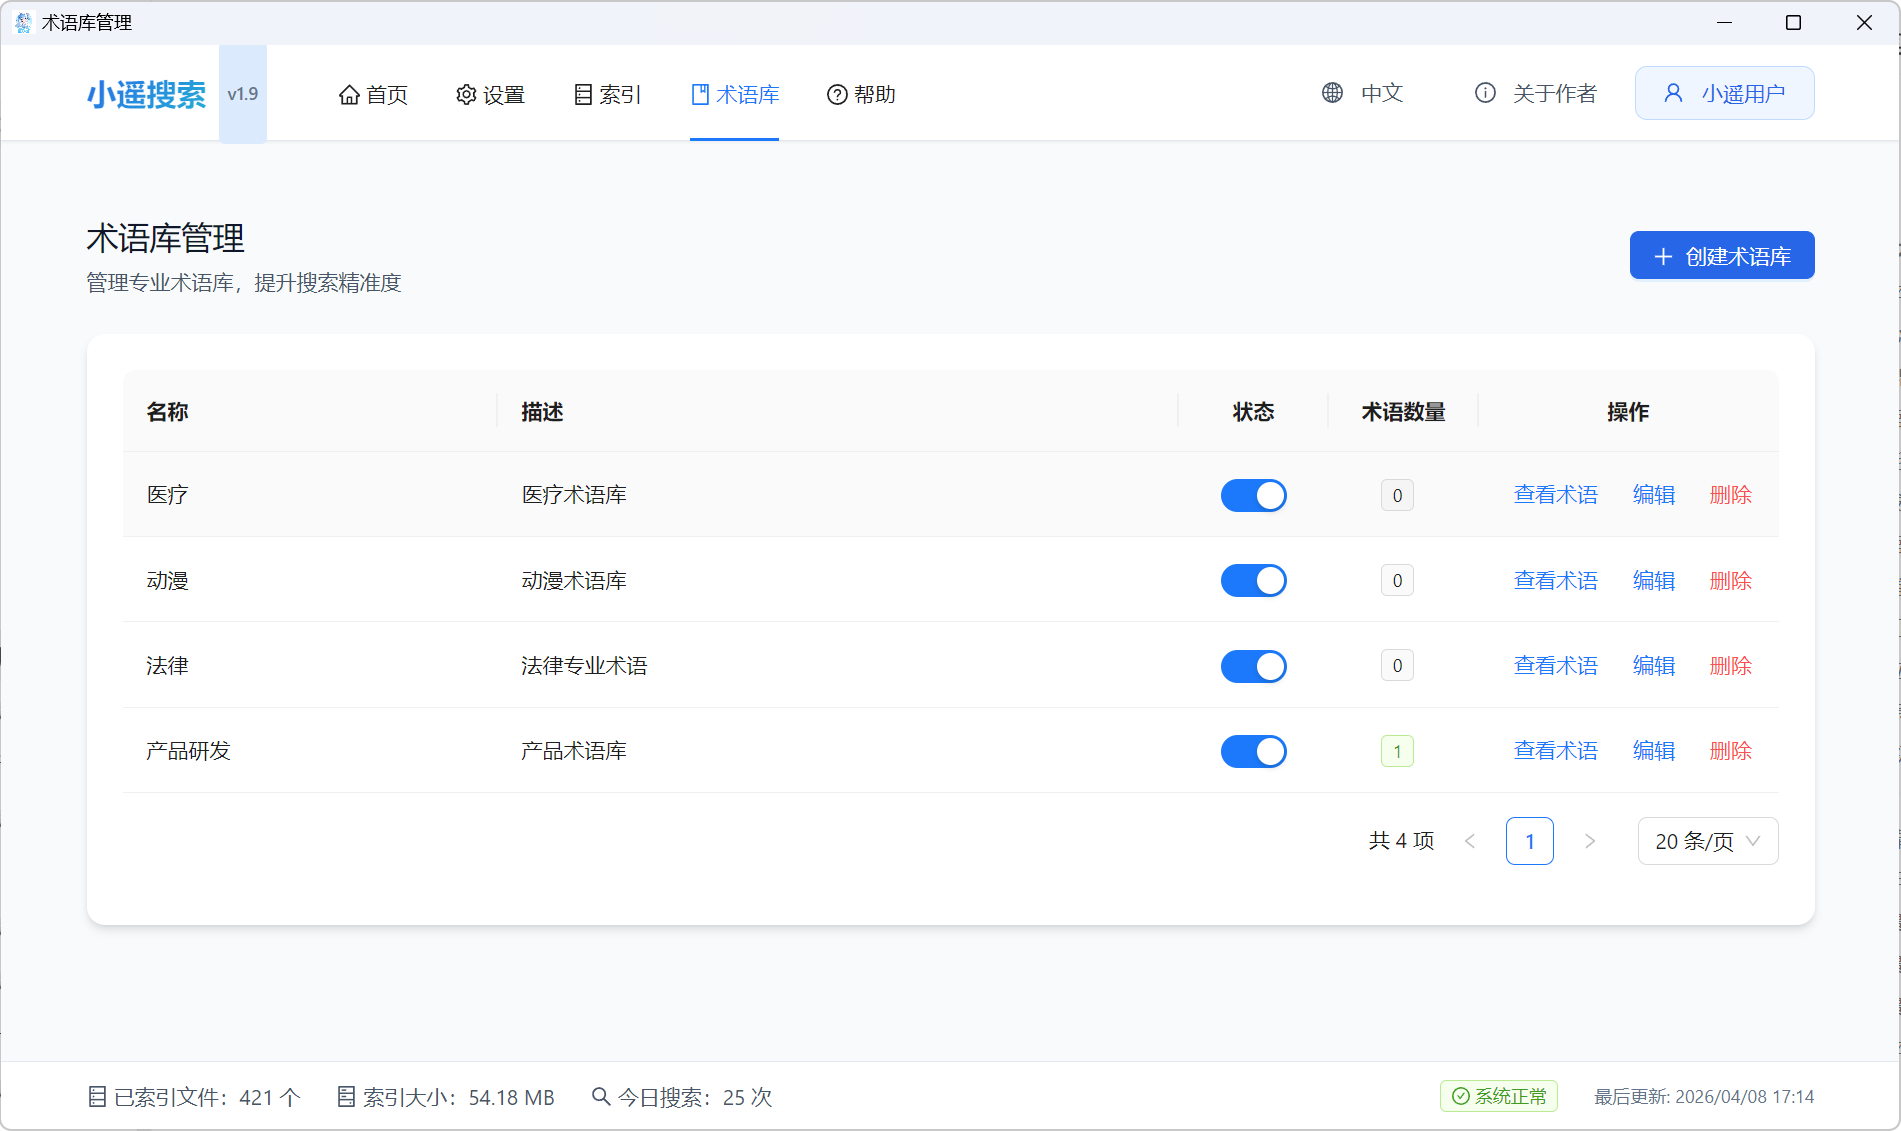
Task: View terms for 法律 glossary
Action: click(x=1555, y=666)
